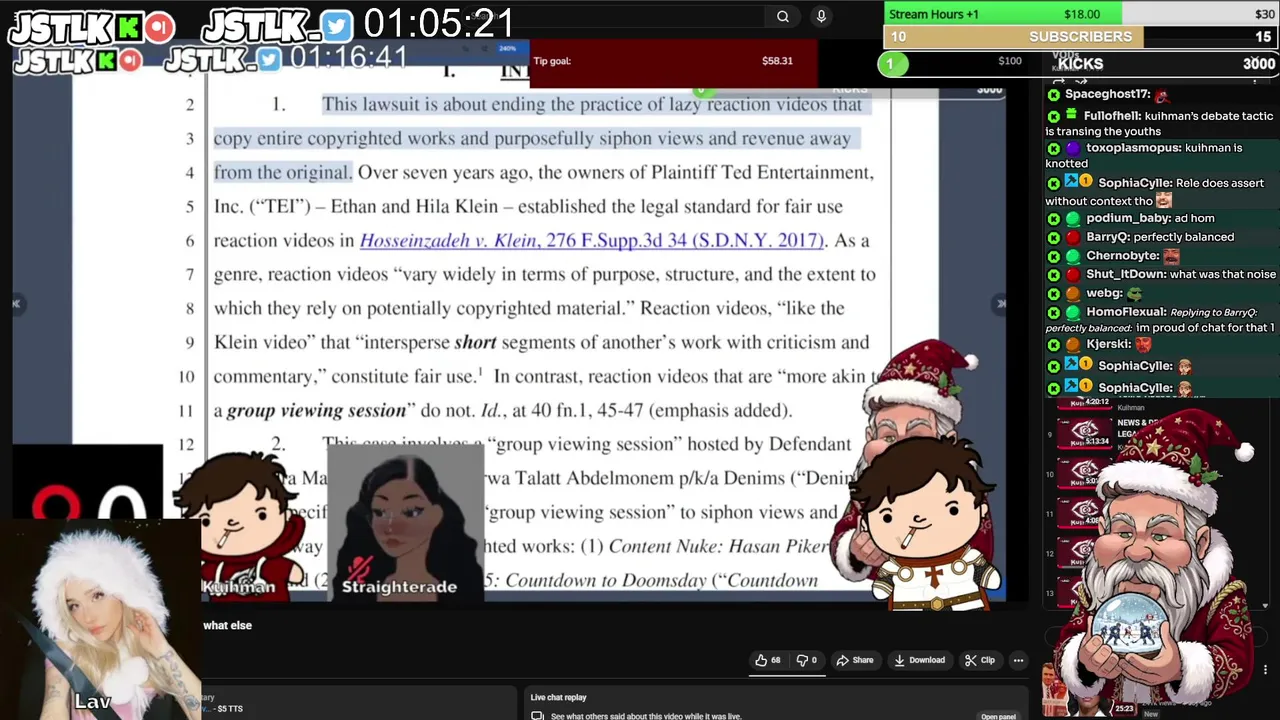Open the three-dot more actions menu beside Clip
The height and width of the screenshot is (720, 1280).
(1018, 660)
